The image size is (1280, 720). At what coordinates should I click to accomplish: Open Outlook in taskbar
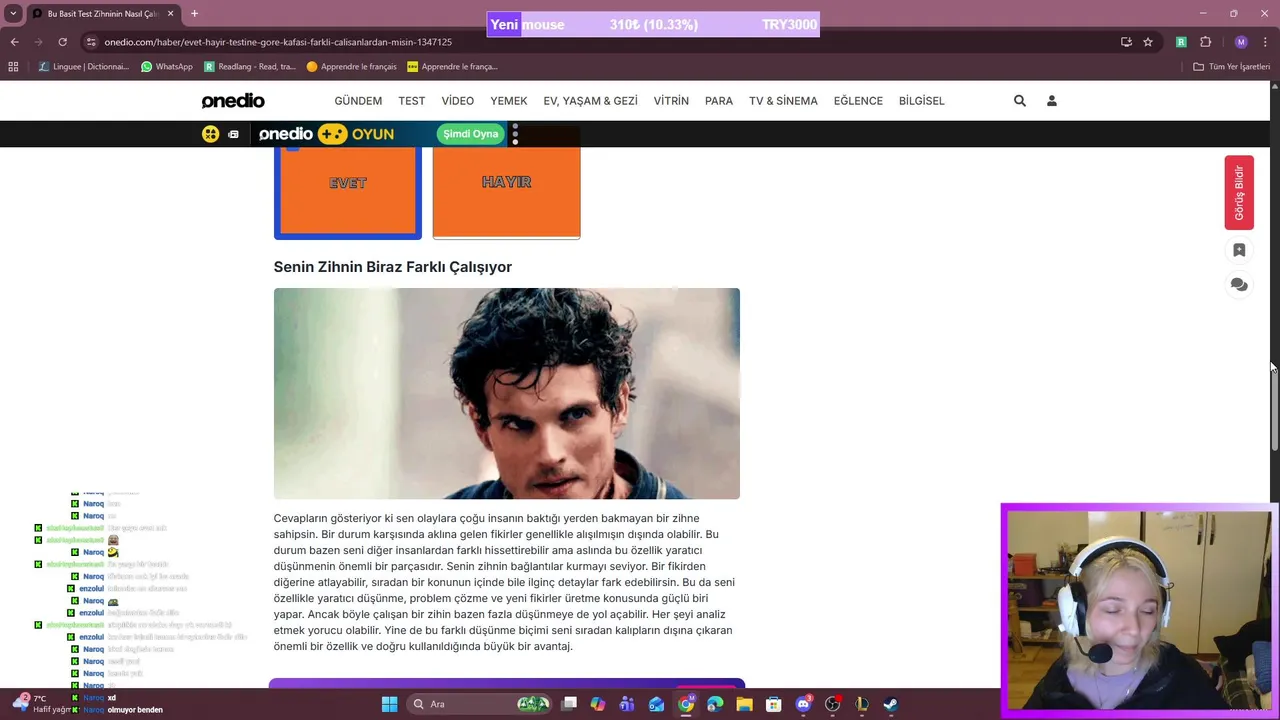656,704
